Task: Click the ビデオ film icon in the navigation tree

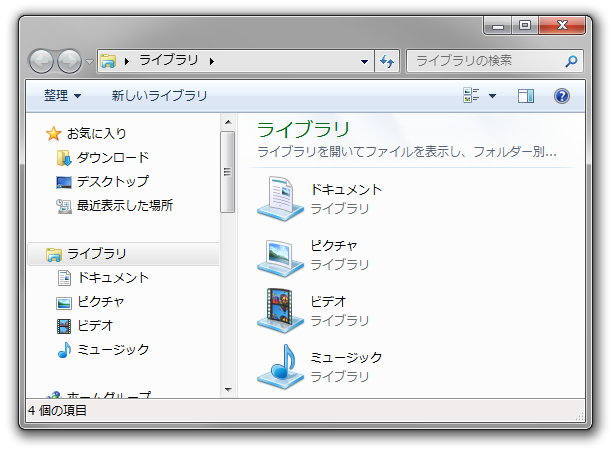Action: [64, 326]
